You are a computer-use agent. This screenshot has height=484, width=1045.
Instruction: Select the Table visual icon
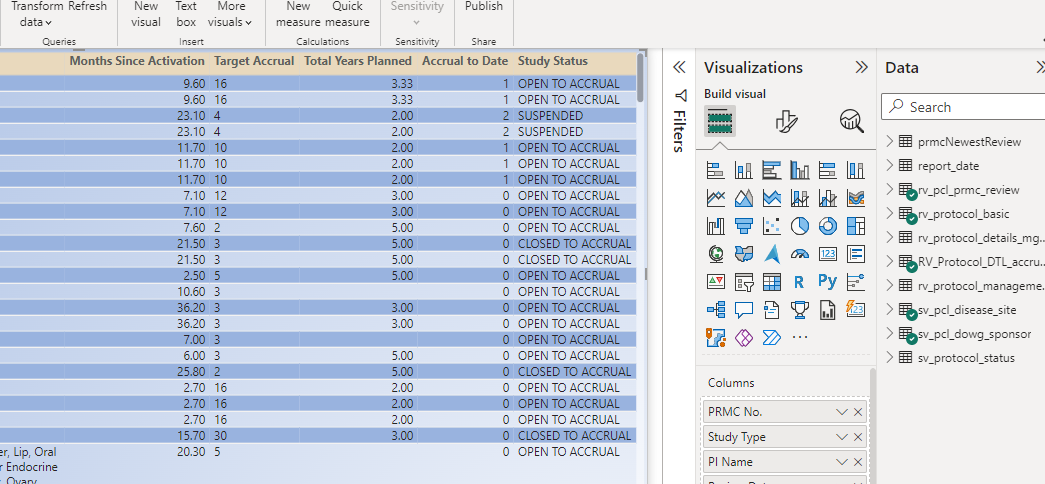tap(772, 282)
